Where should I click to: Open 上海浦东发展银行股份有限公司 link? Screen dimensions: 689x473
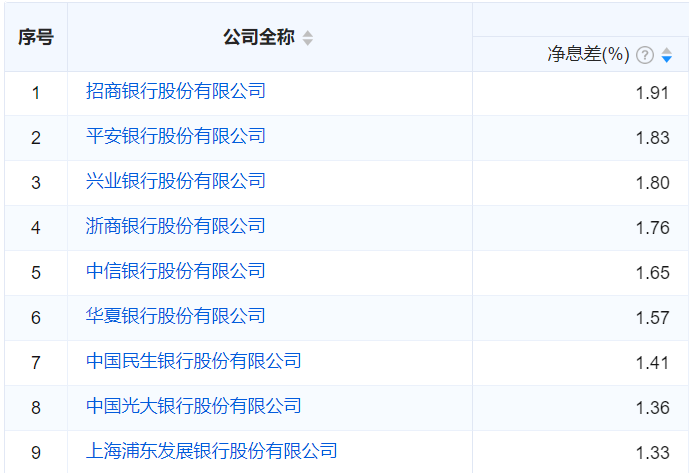(211, 451)
